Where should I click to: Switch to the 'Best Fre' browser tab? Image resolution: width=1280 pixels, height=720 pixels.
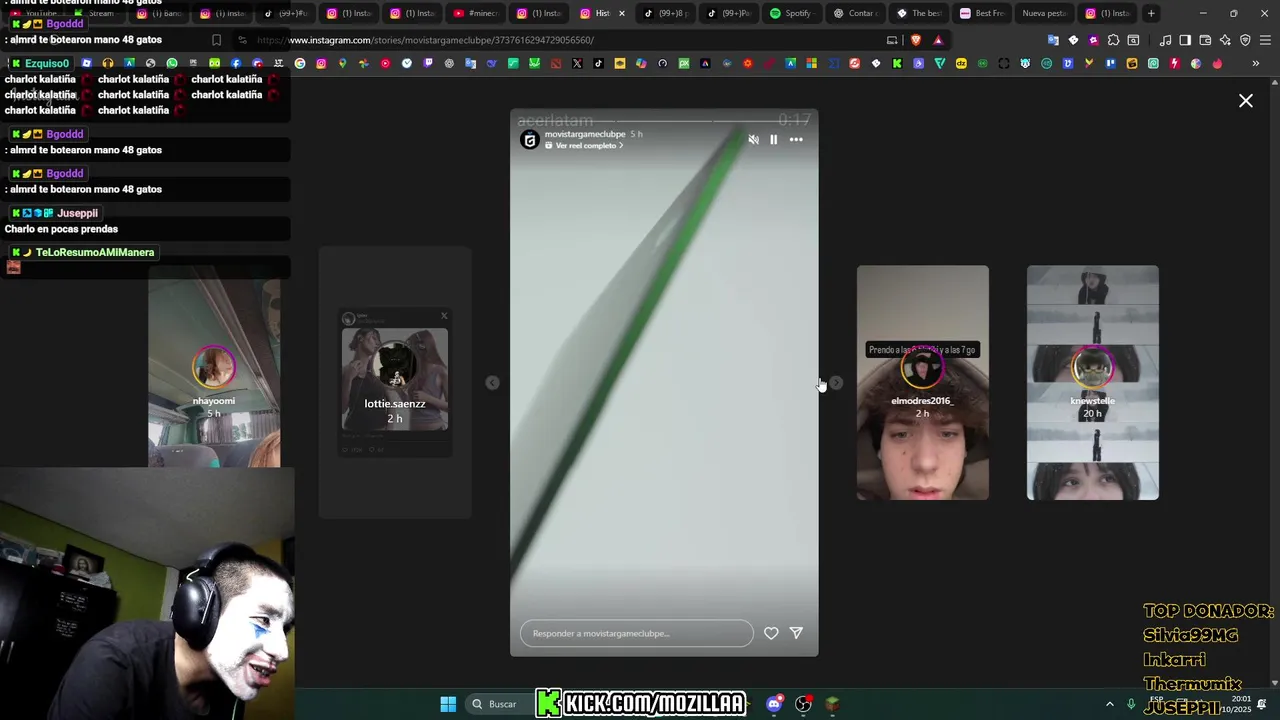pyautogui.click(x=981, y=13)
